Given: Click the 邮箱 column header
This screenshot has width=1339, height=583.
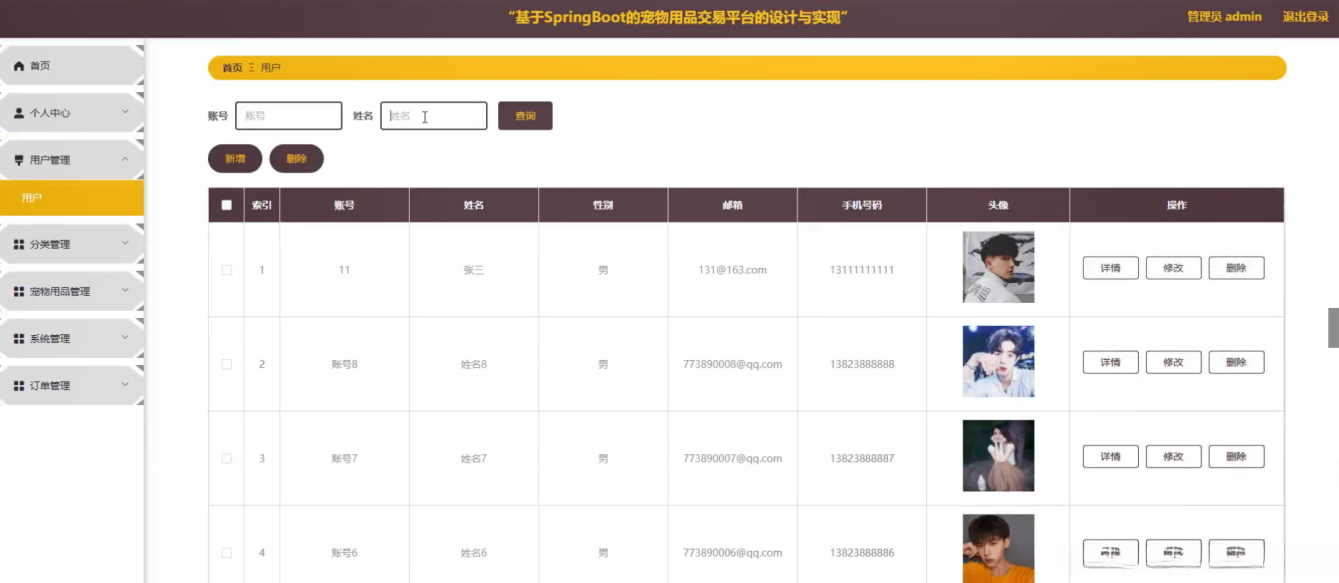Looking at the screenshot, I should click(732, 205).
